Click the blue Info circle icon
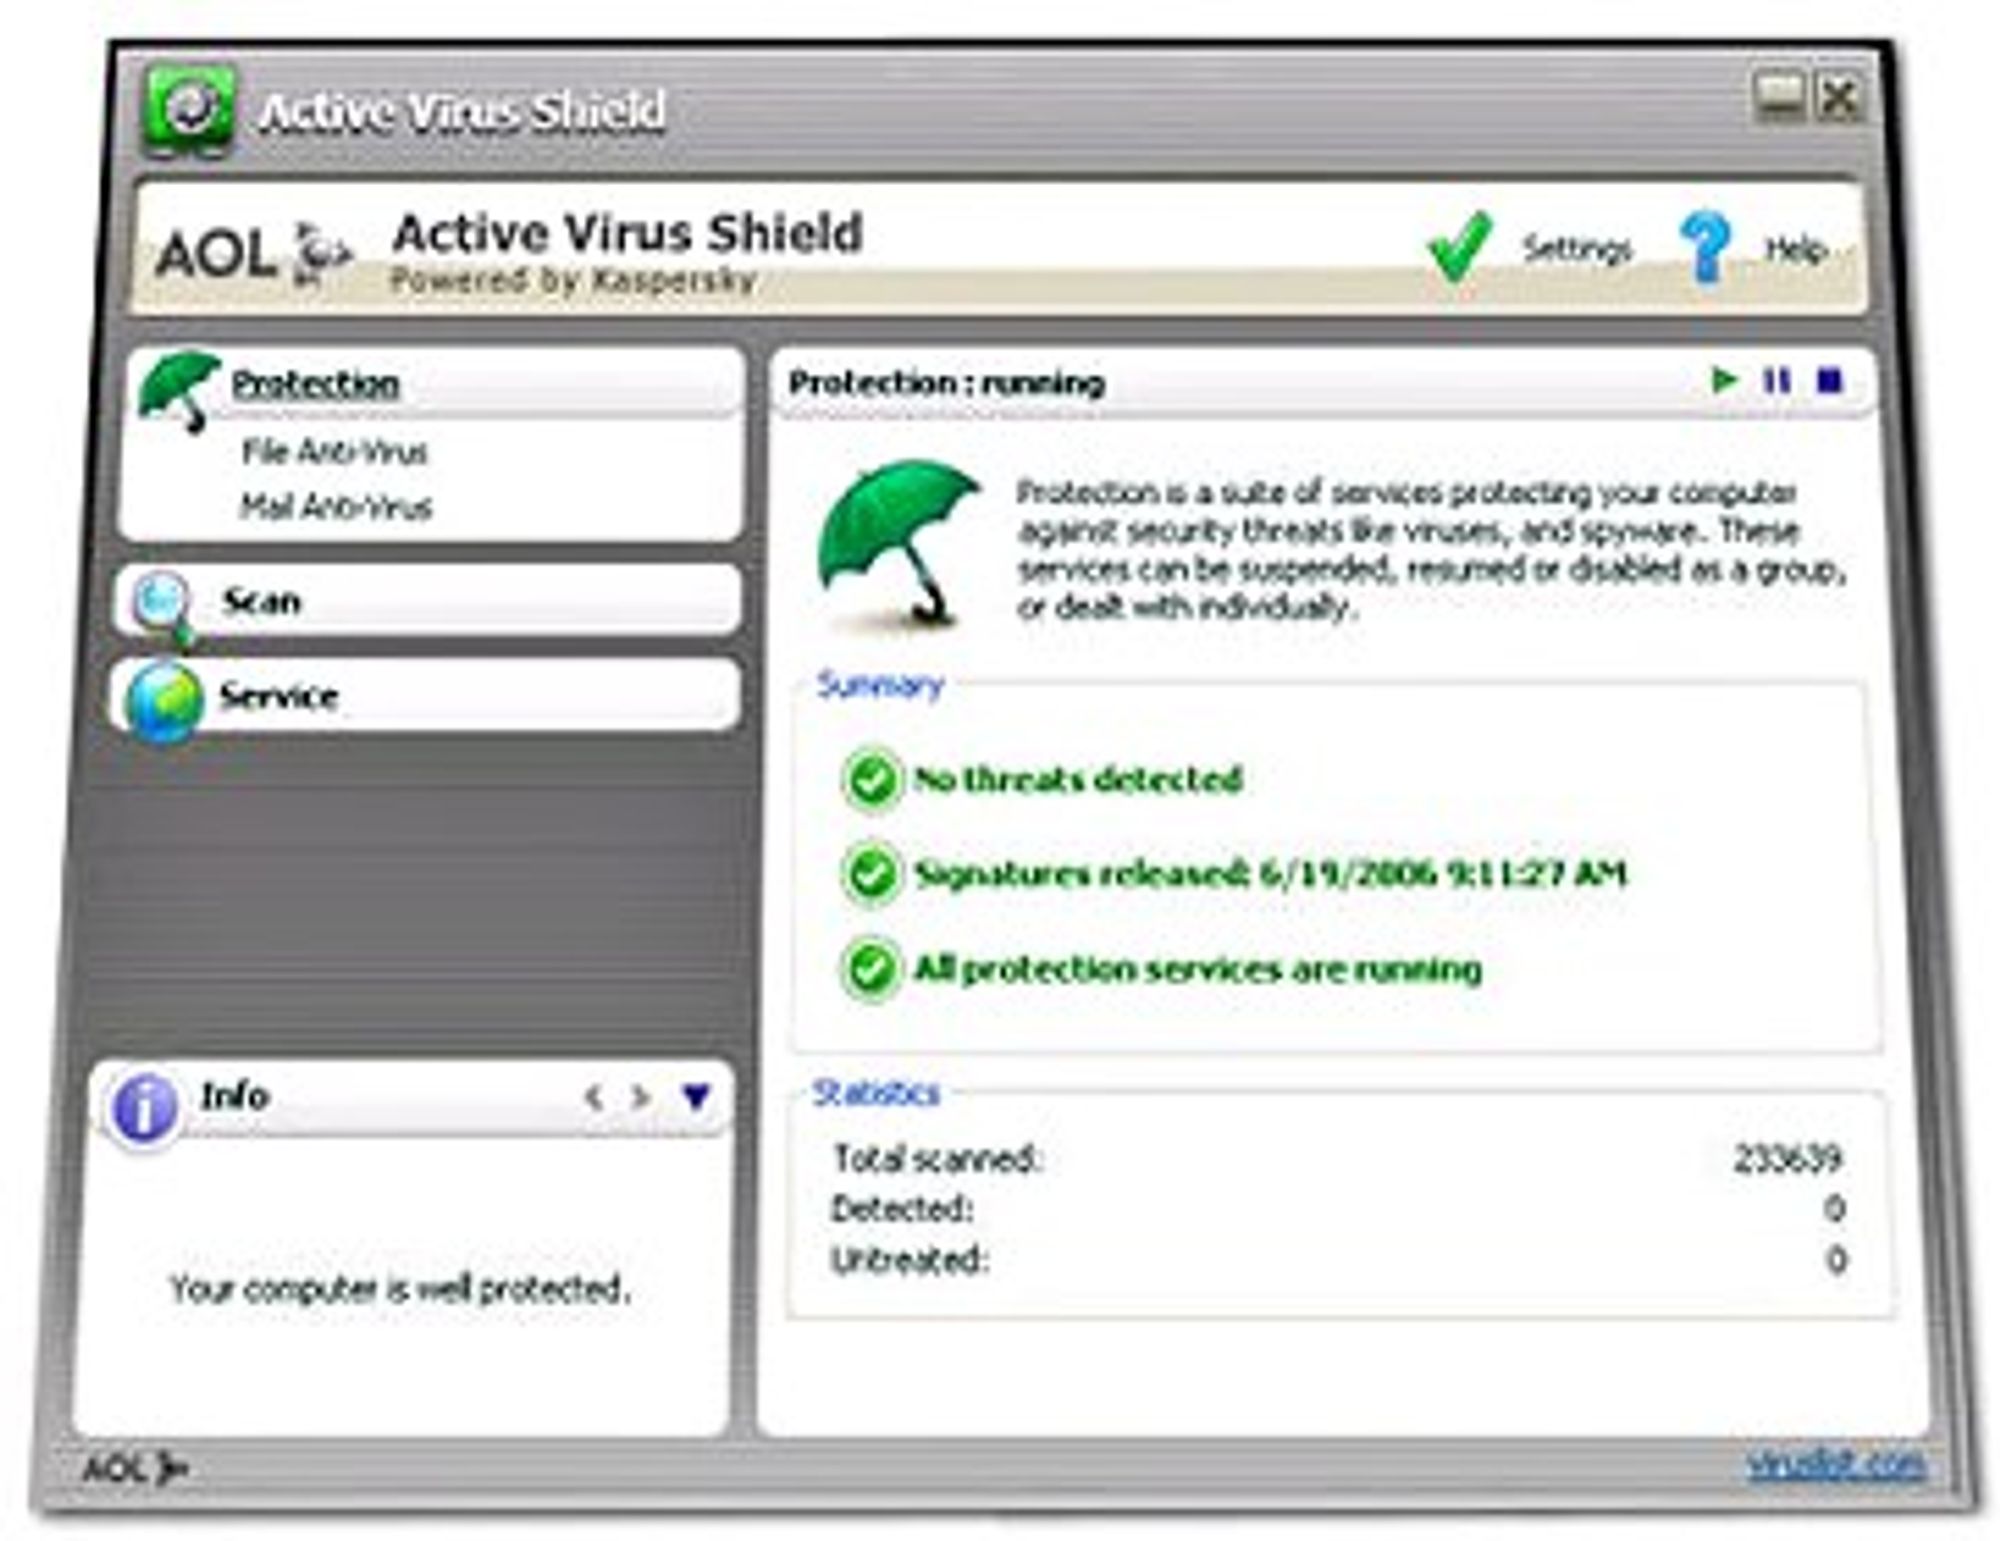The image size is (2000, 1541). click(x=144, y=1108)
